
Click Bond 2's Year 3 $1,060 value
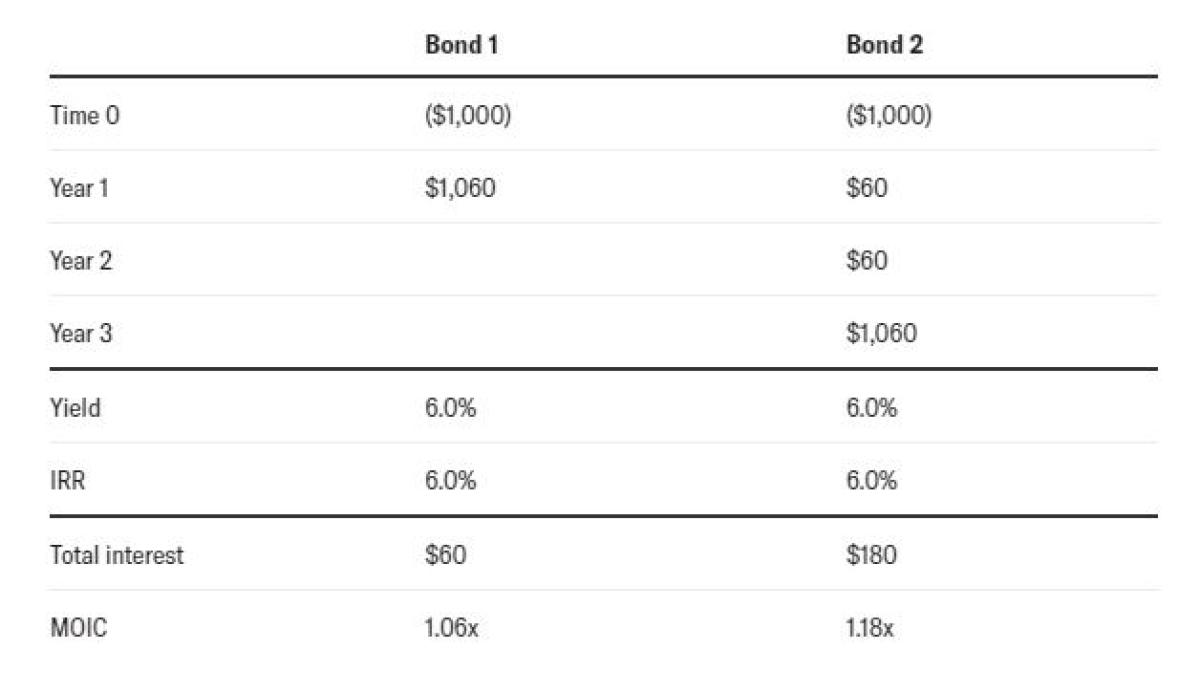[x=881, y=334]
